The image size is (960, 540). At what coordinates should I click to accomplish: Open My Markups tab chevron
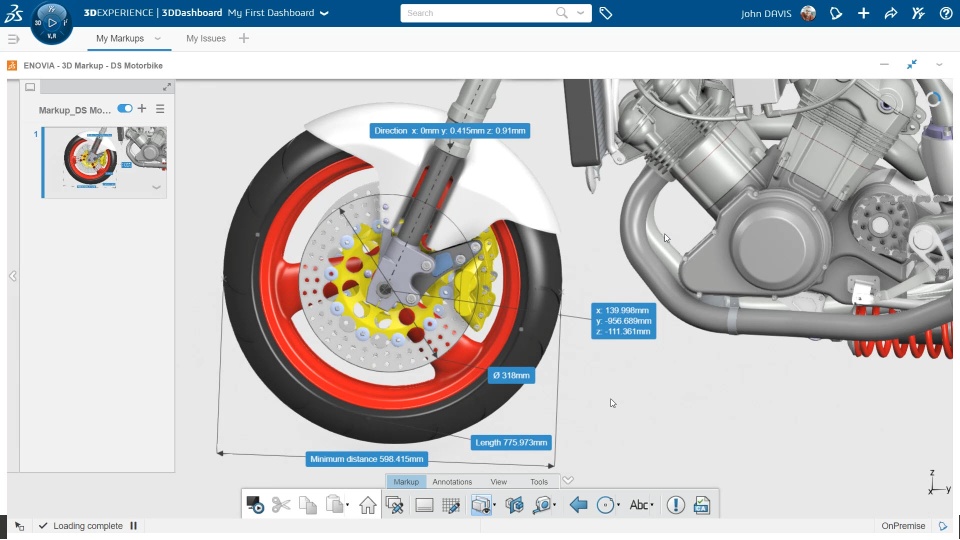(x=157, y=39)
